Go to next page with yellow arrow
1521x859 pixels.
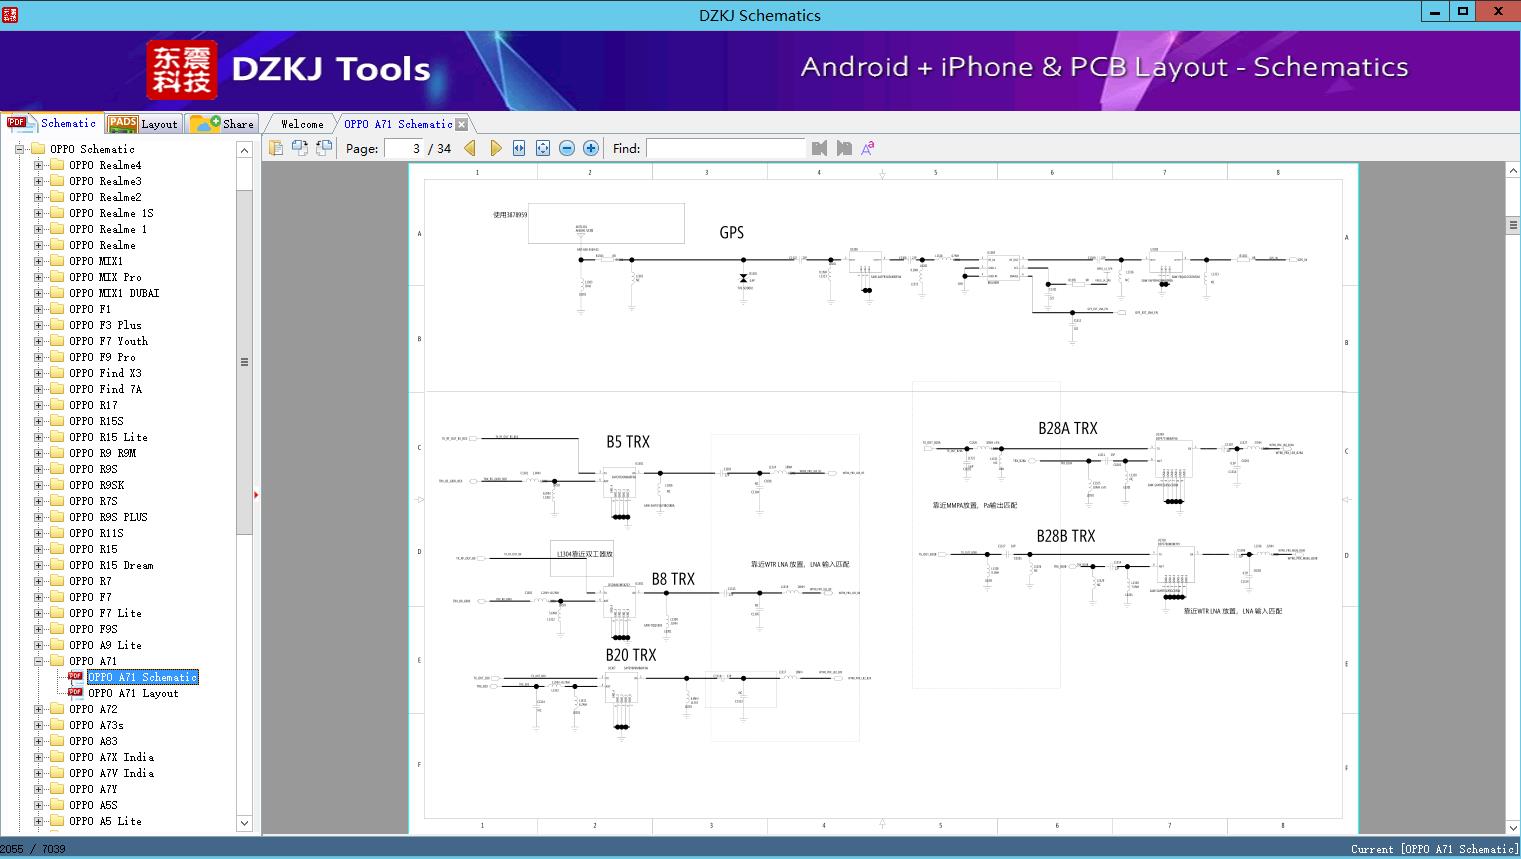point(497,148)
